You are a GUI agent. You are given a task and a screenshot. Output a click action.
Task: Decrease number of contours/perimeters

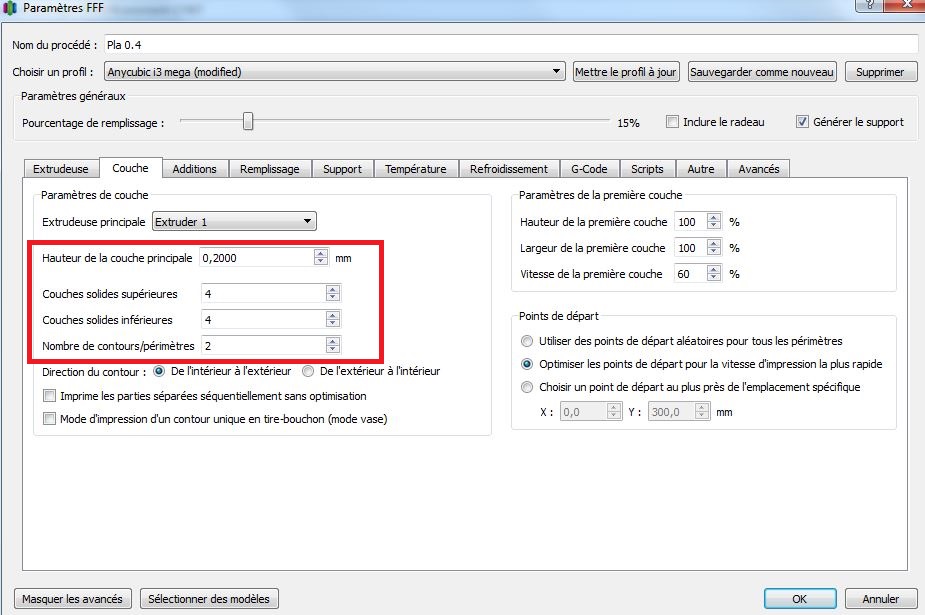pyautogui.click(x=333, y=349)
